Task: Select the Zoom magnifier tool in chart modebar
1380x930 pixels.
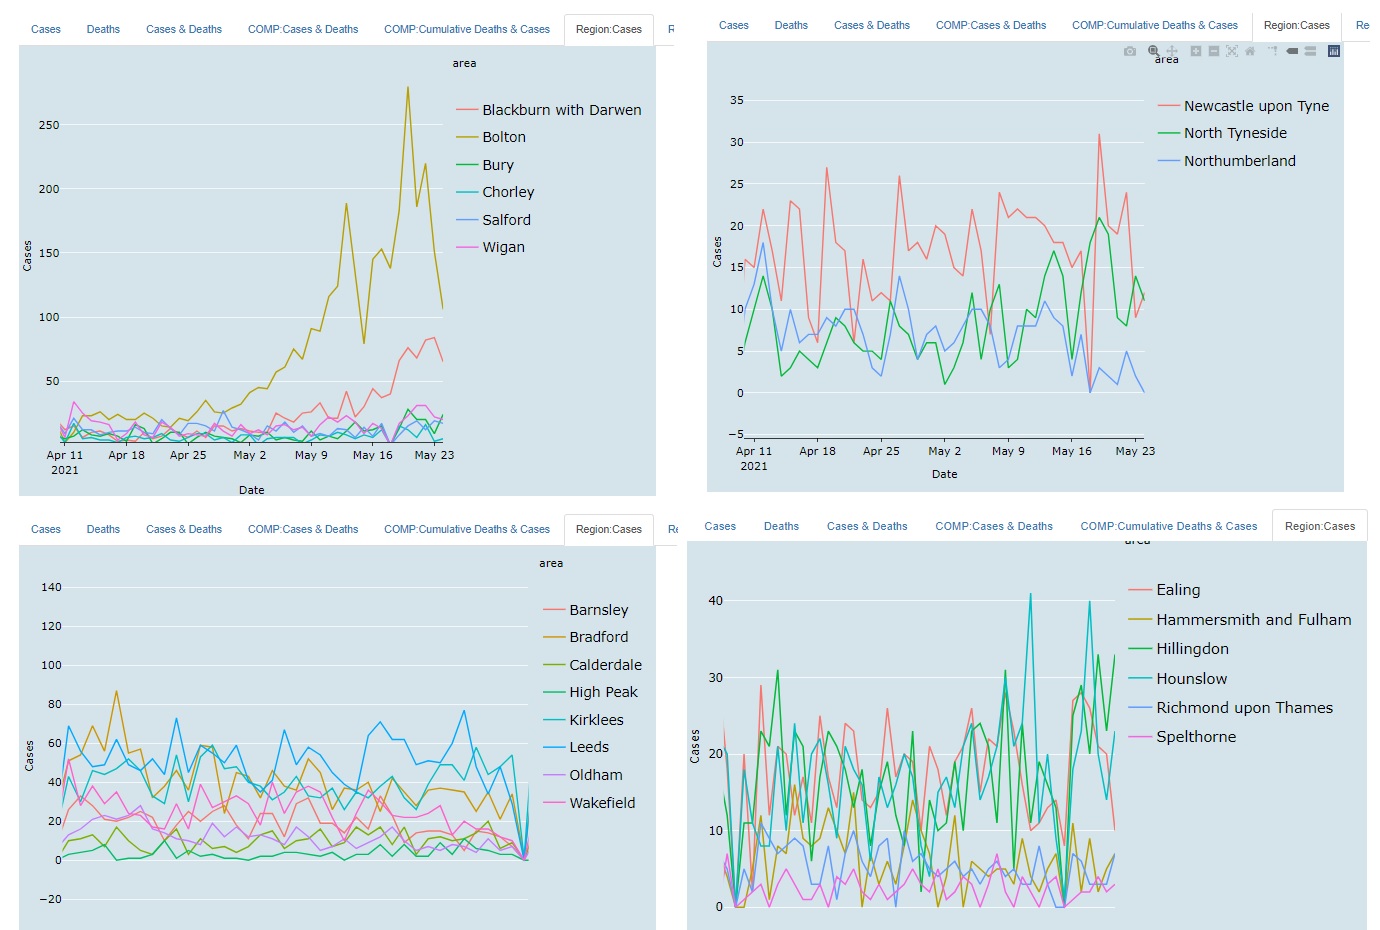Action: [x=1153, y=51]
